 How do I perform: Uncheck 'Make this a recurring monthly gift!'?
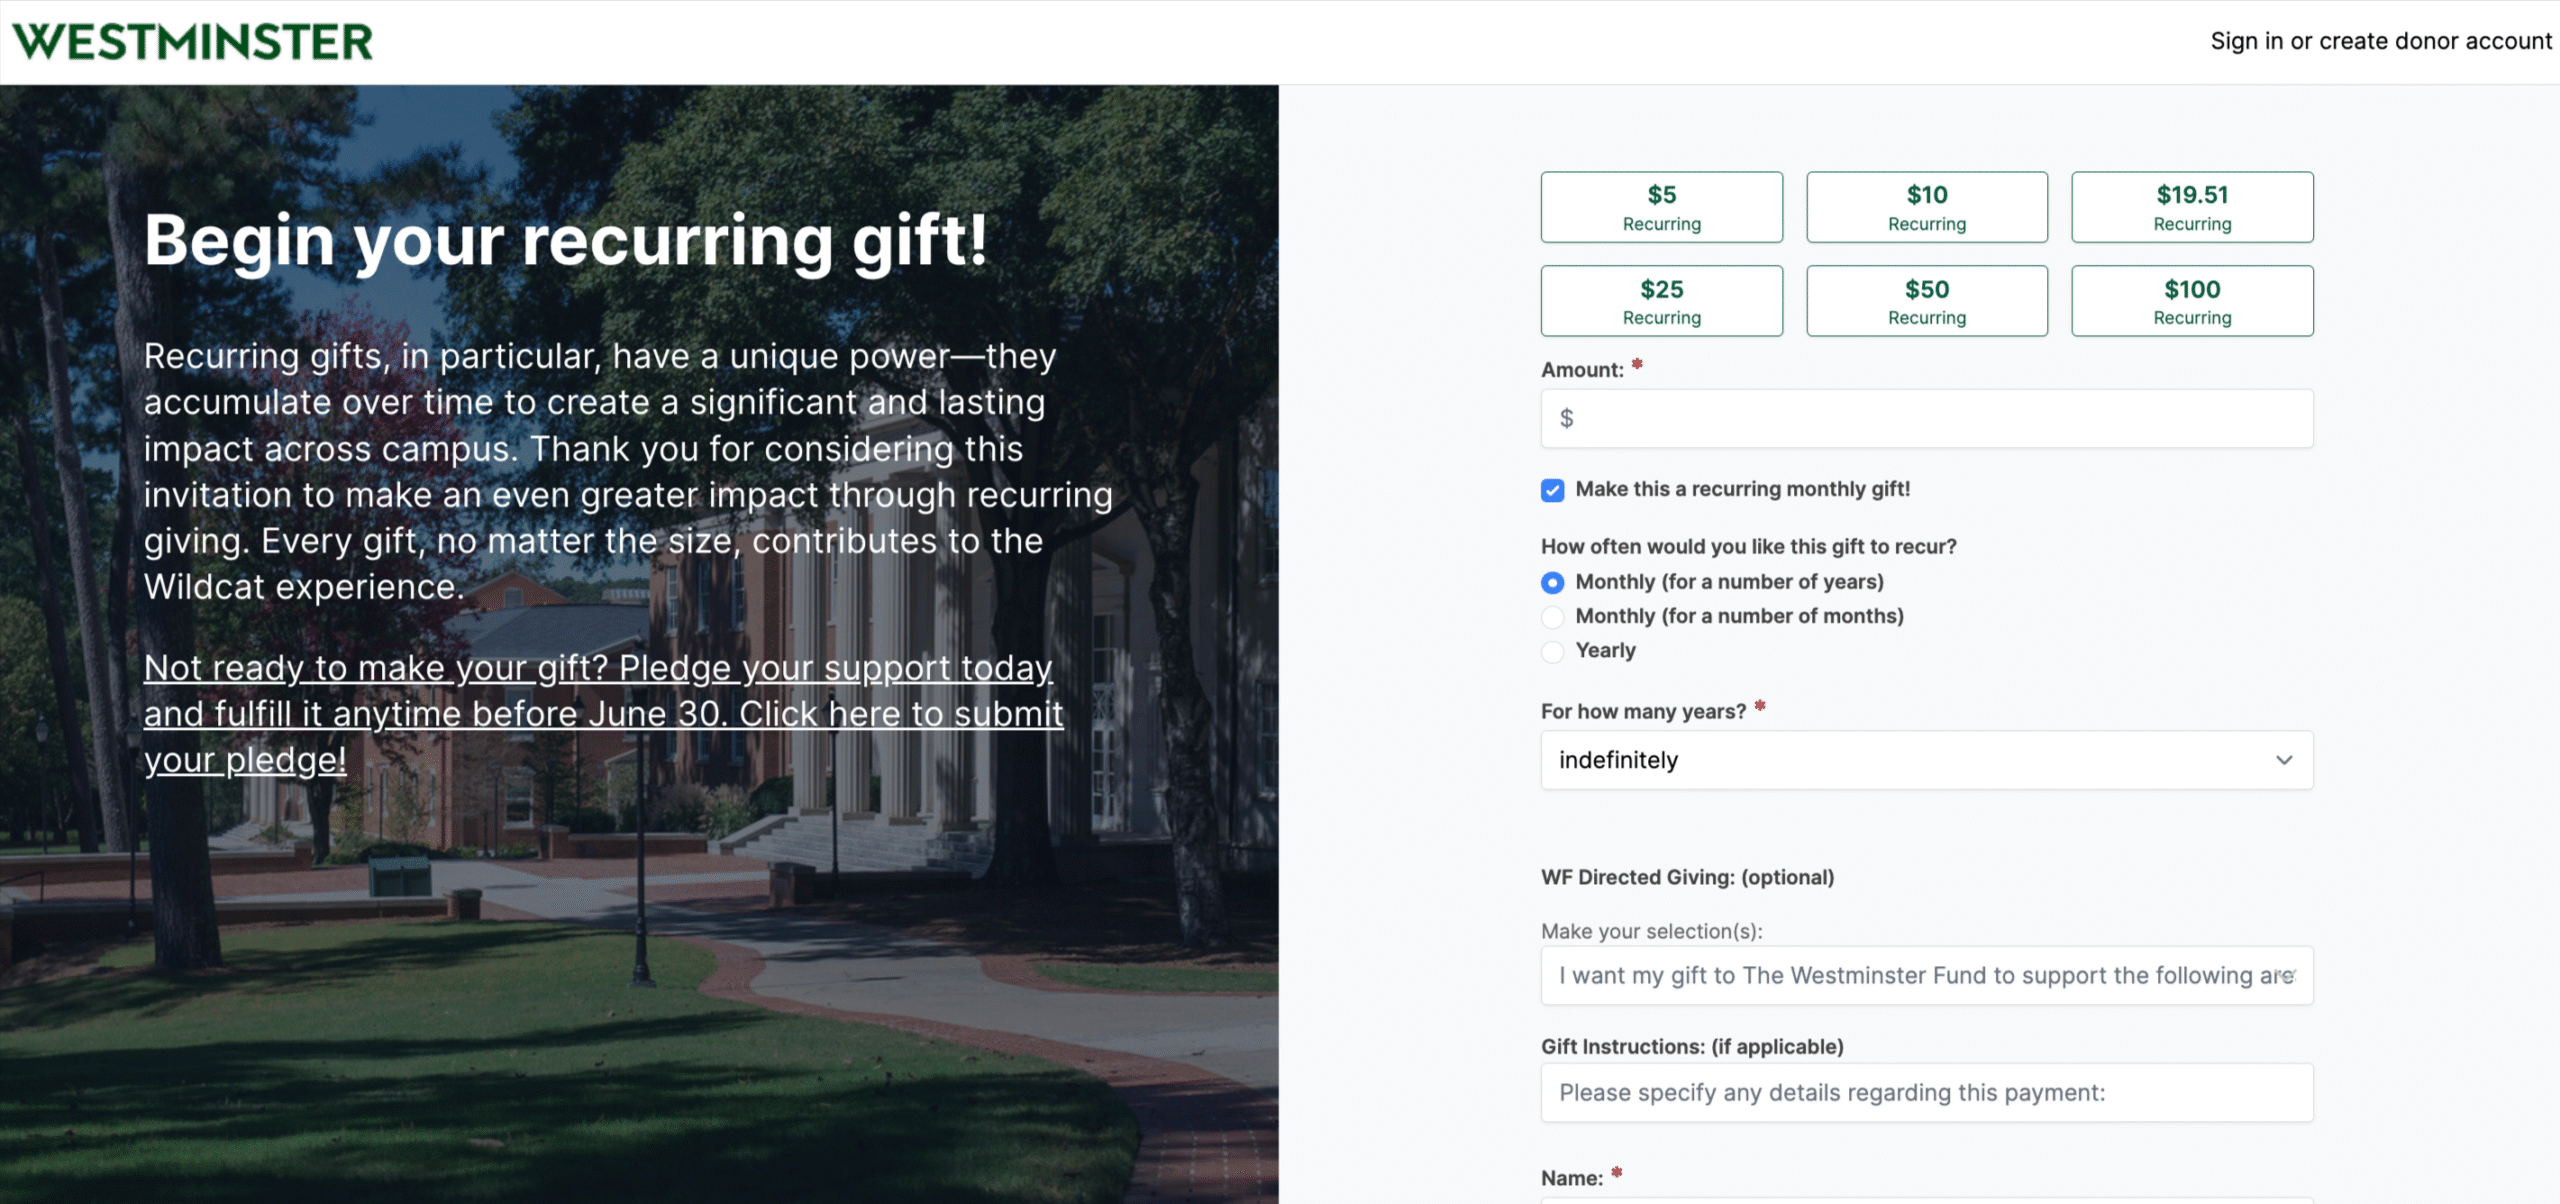click(x=1552, y=490)
